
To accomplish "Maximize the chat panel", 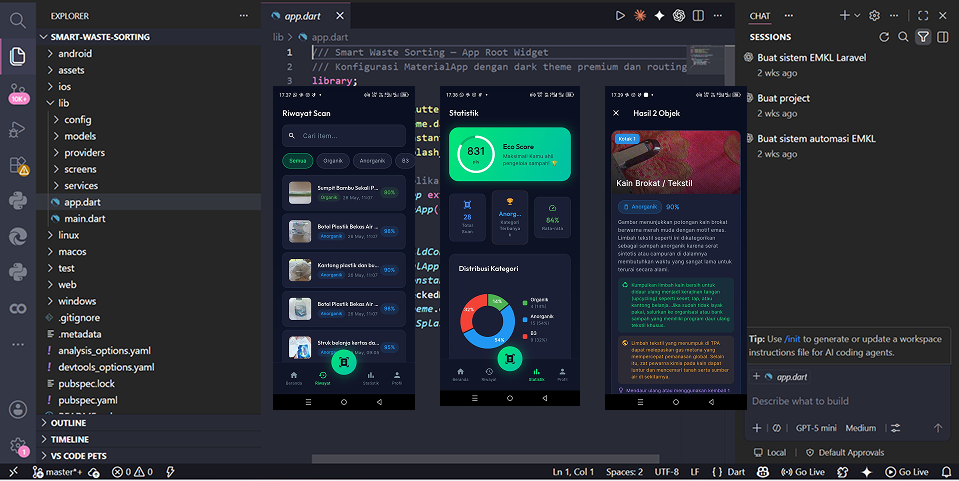I will [924, 16].
